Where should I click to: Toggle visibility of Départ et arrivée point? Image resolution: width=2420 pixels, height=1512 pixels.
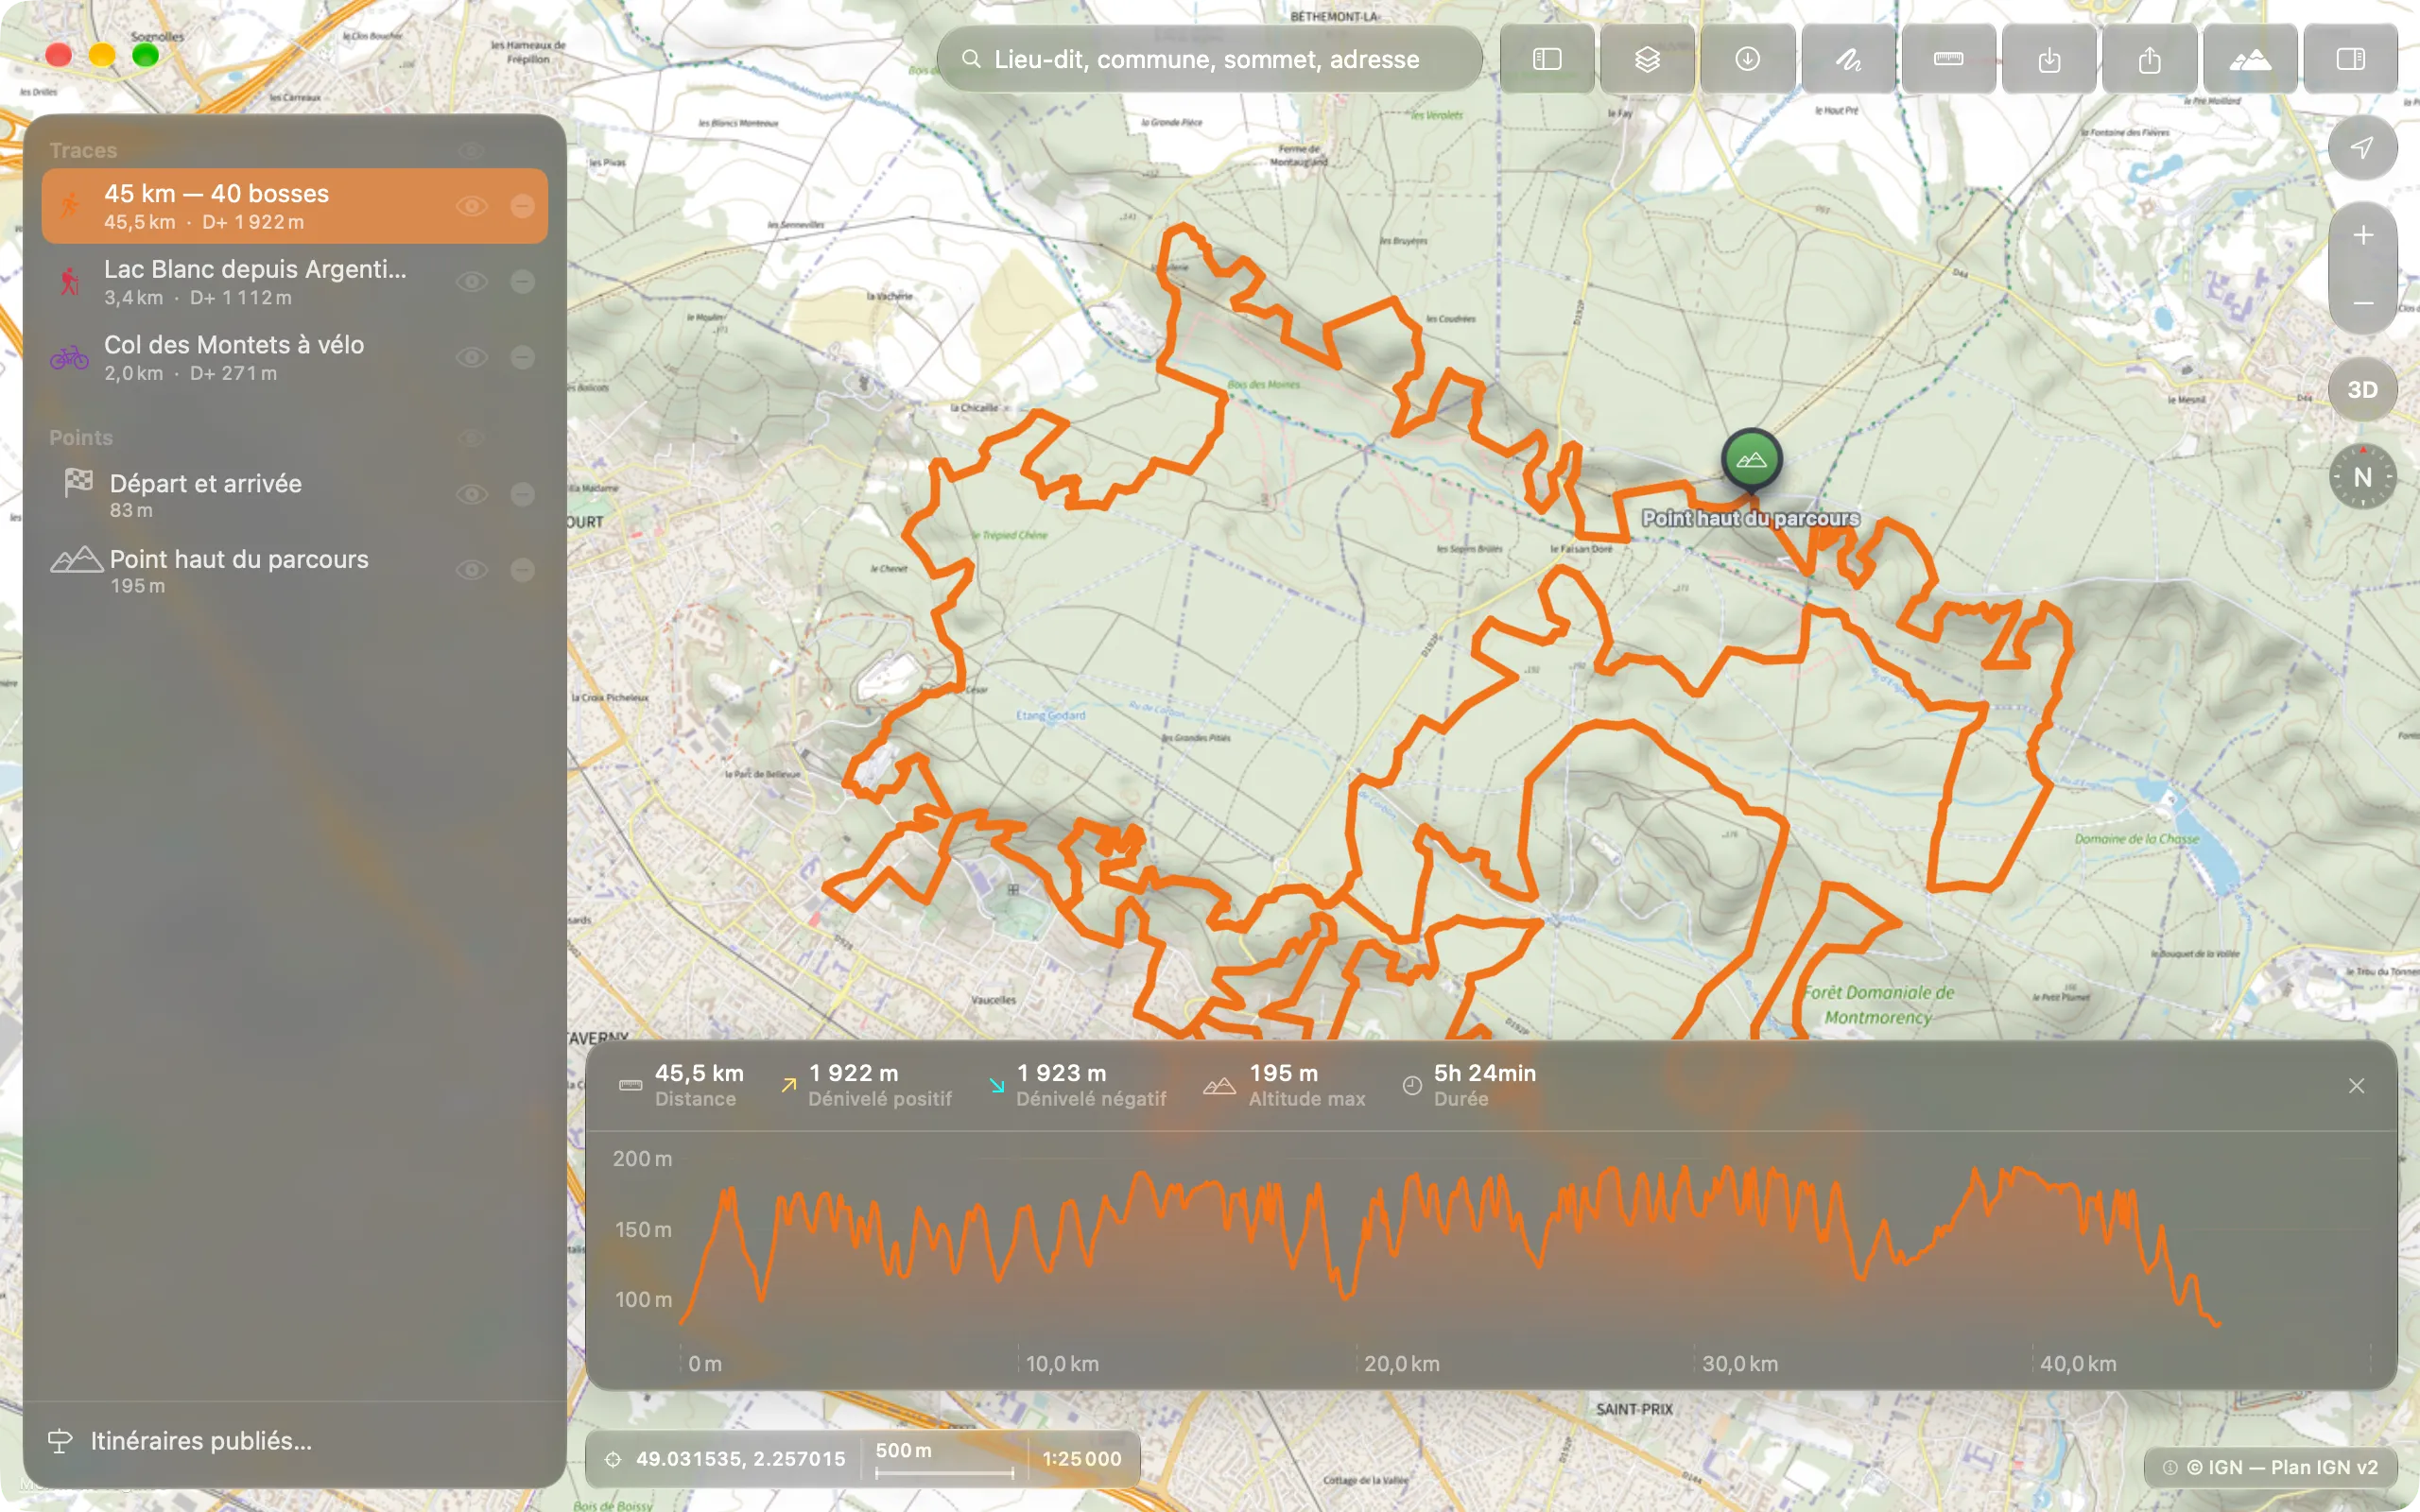coord(472,494)
